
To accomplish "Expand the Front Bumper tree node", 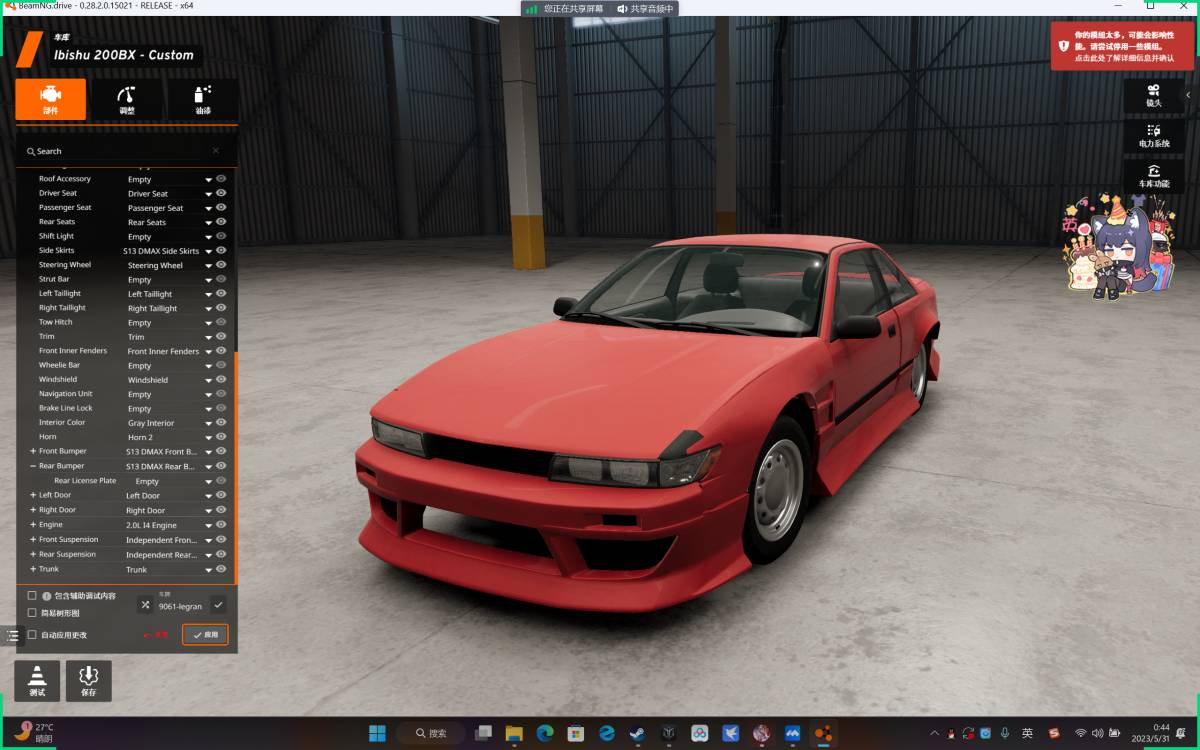I will coord(33,451).
